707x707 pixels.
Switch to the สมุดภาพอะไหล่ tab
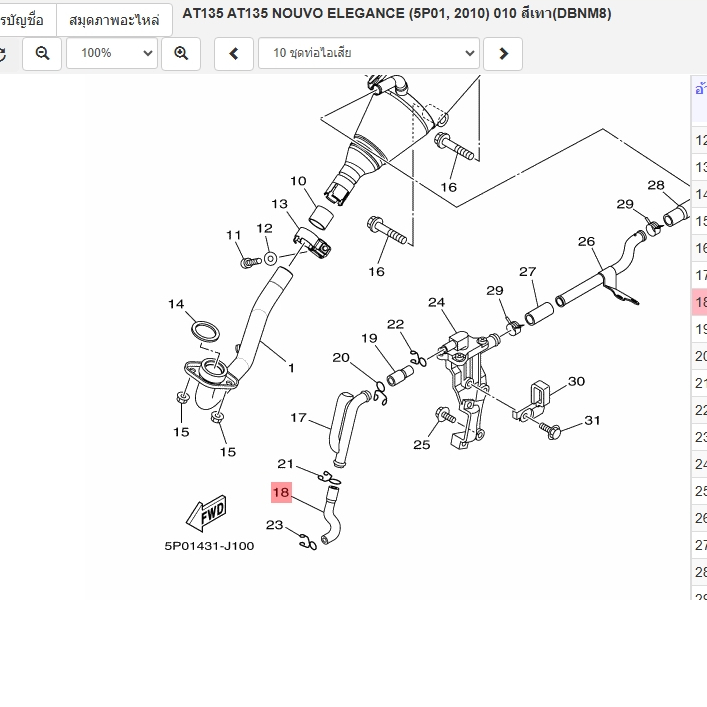pyautogui.click(x=114, y=19)
